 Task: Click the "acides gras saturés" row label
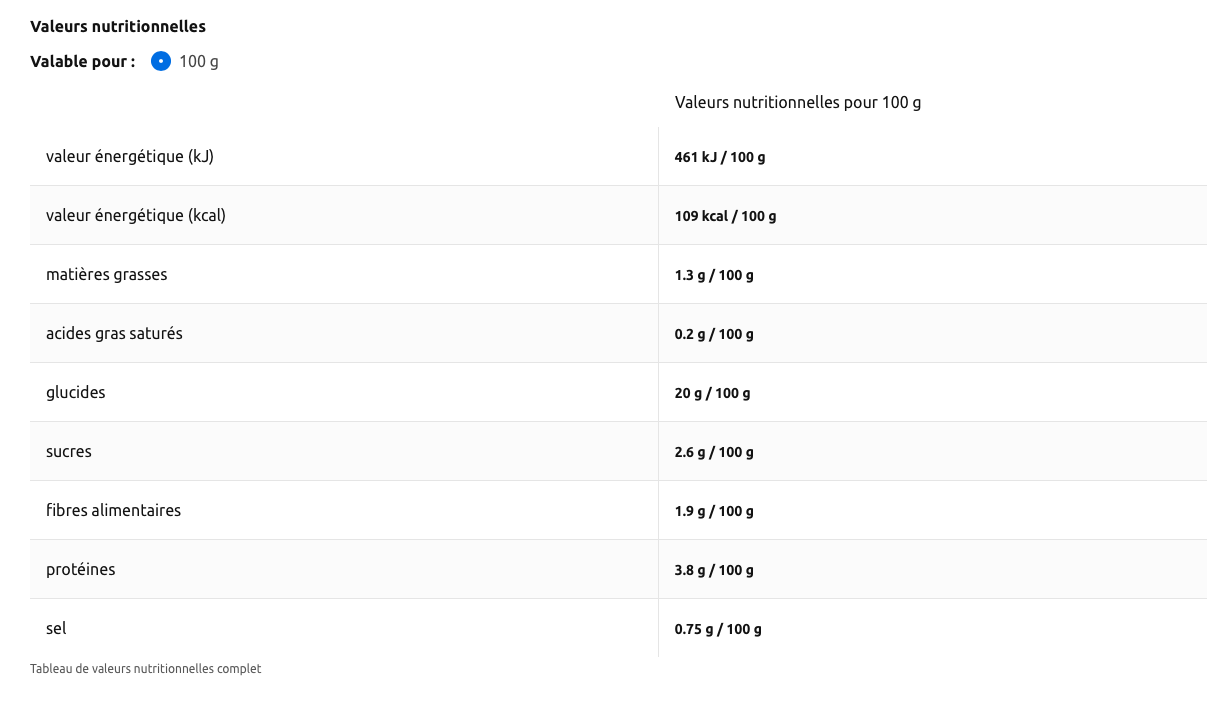coord(114,333)
